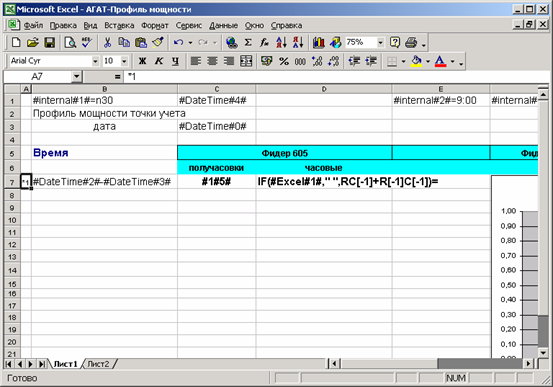Click the Map globe icon
This screenshot has width=553, height=387.
pyautogui.click(x=335, y=43)
